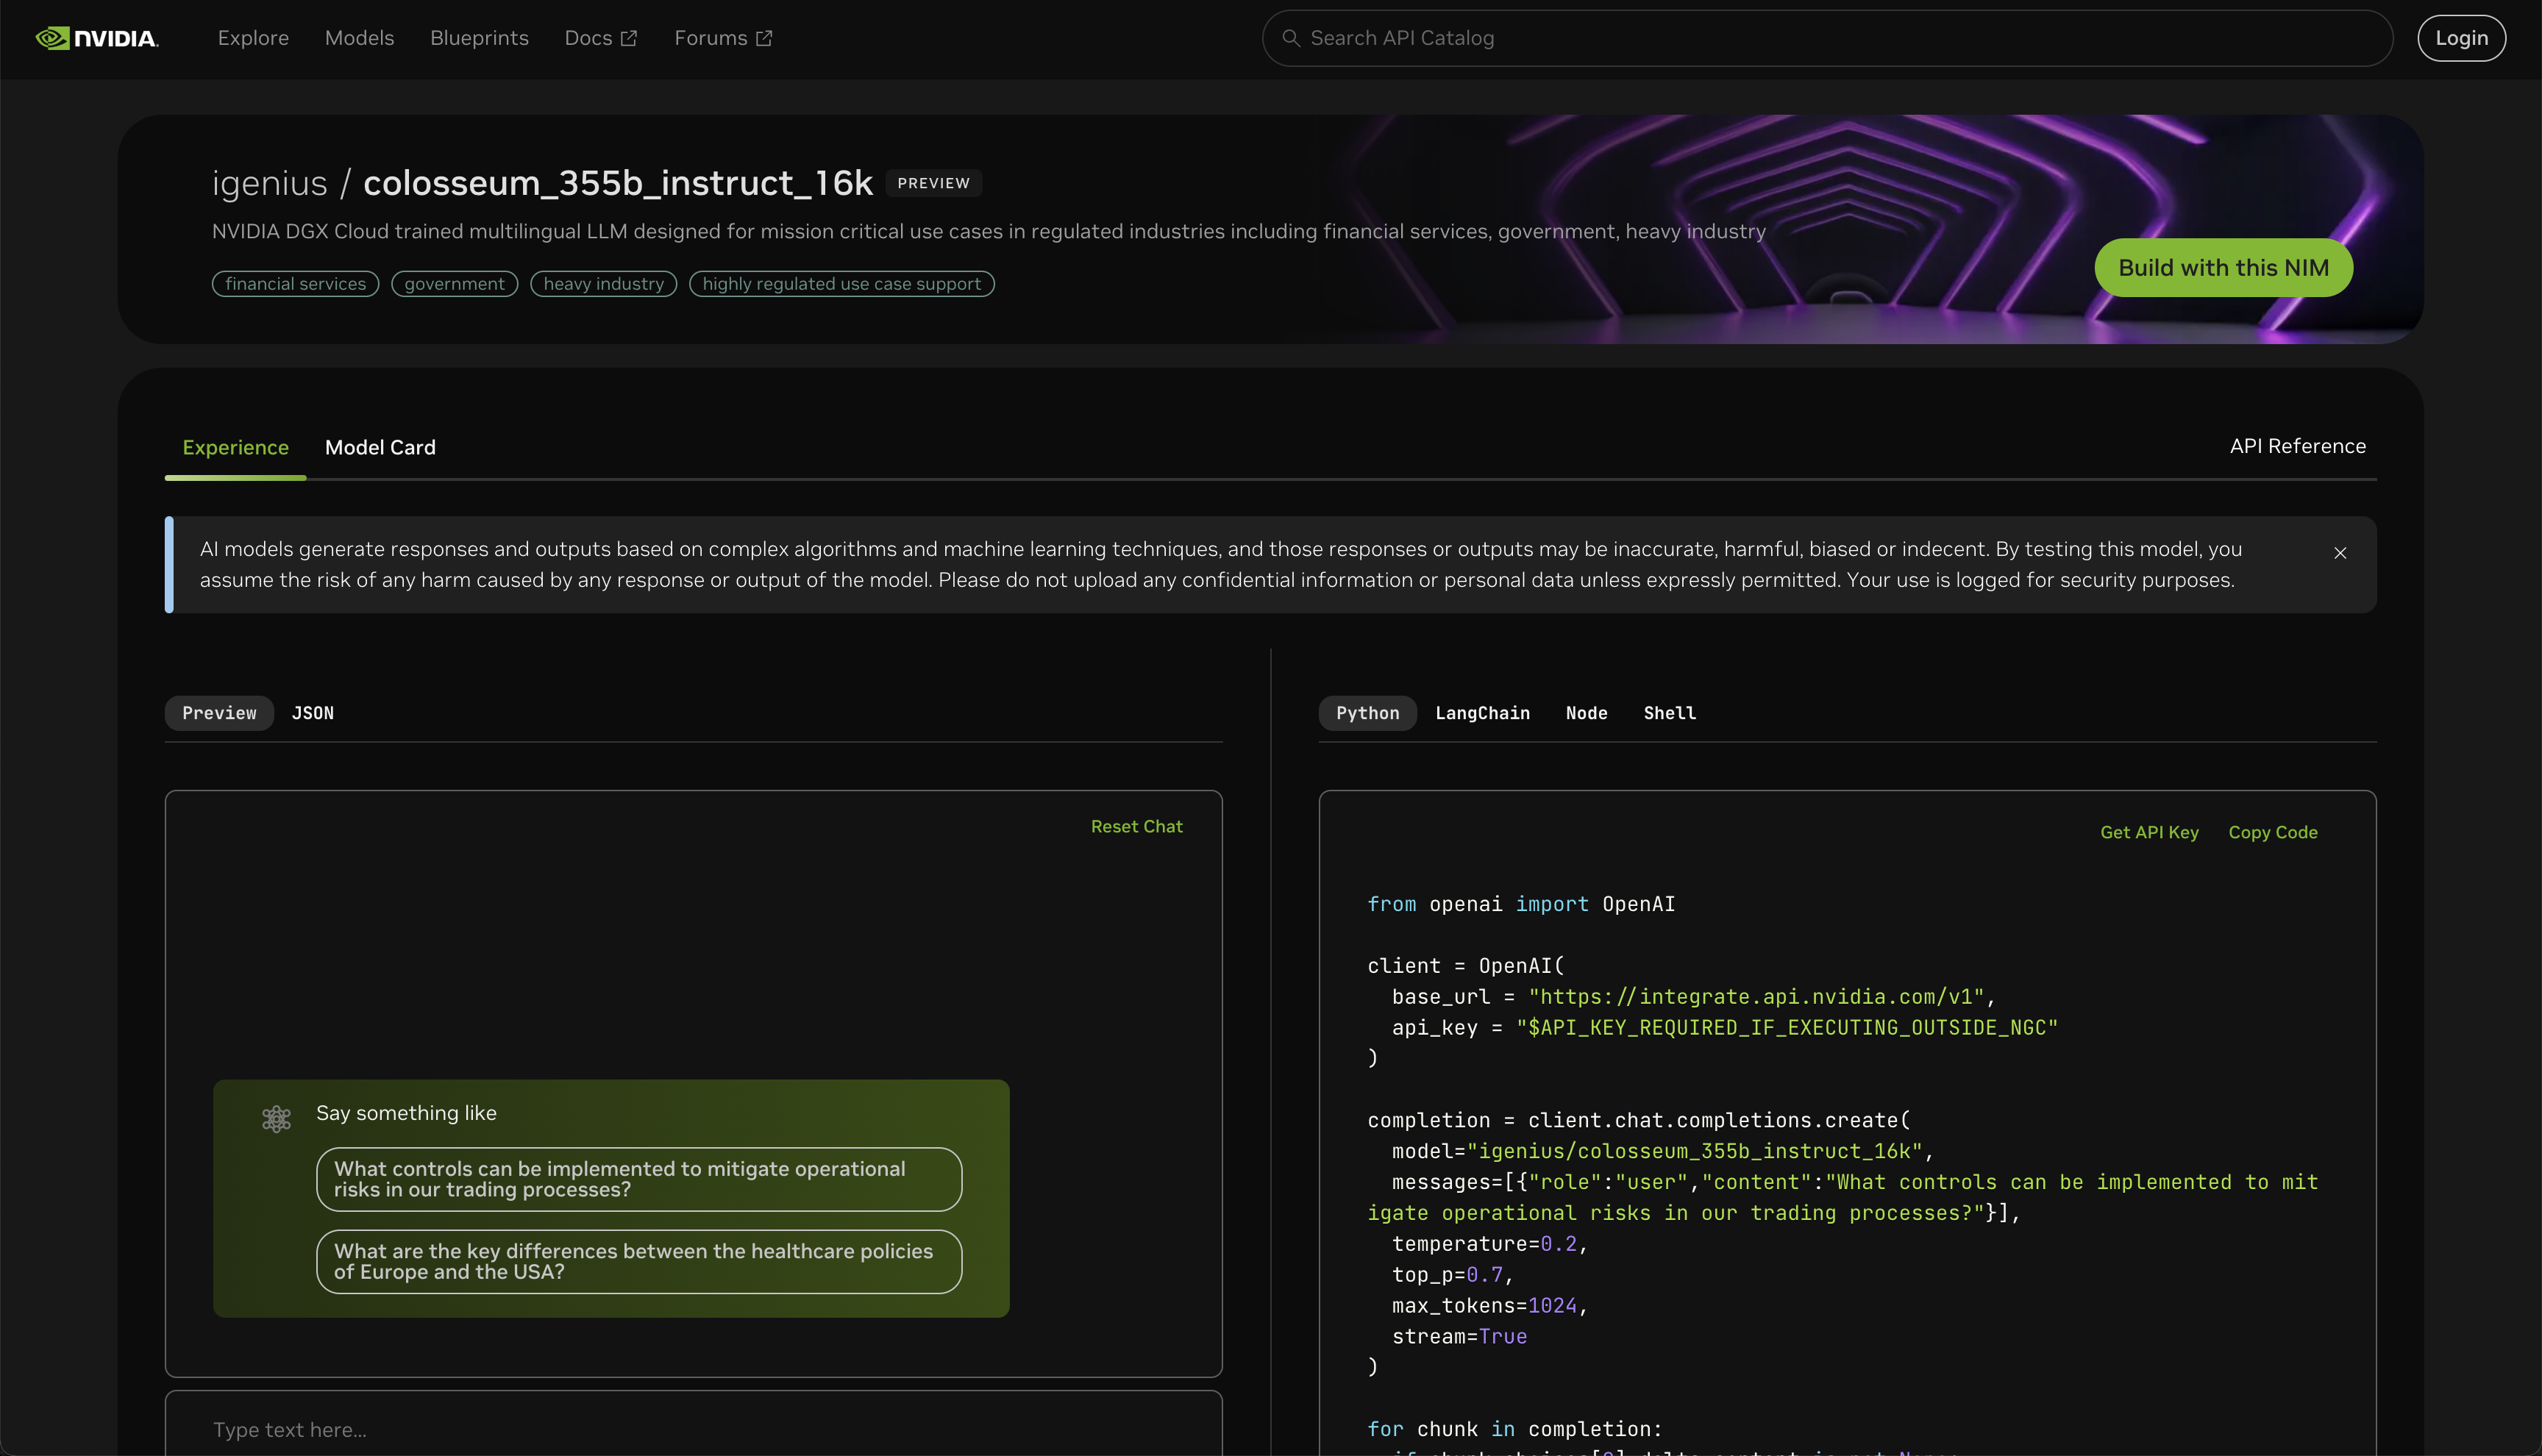Click Reset Chat
The height and width of the screenshot is (1456, 2542).
(x=1136, y=826)
